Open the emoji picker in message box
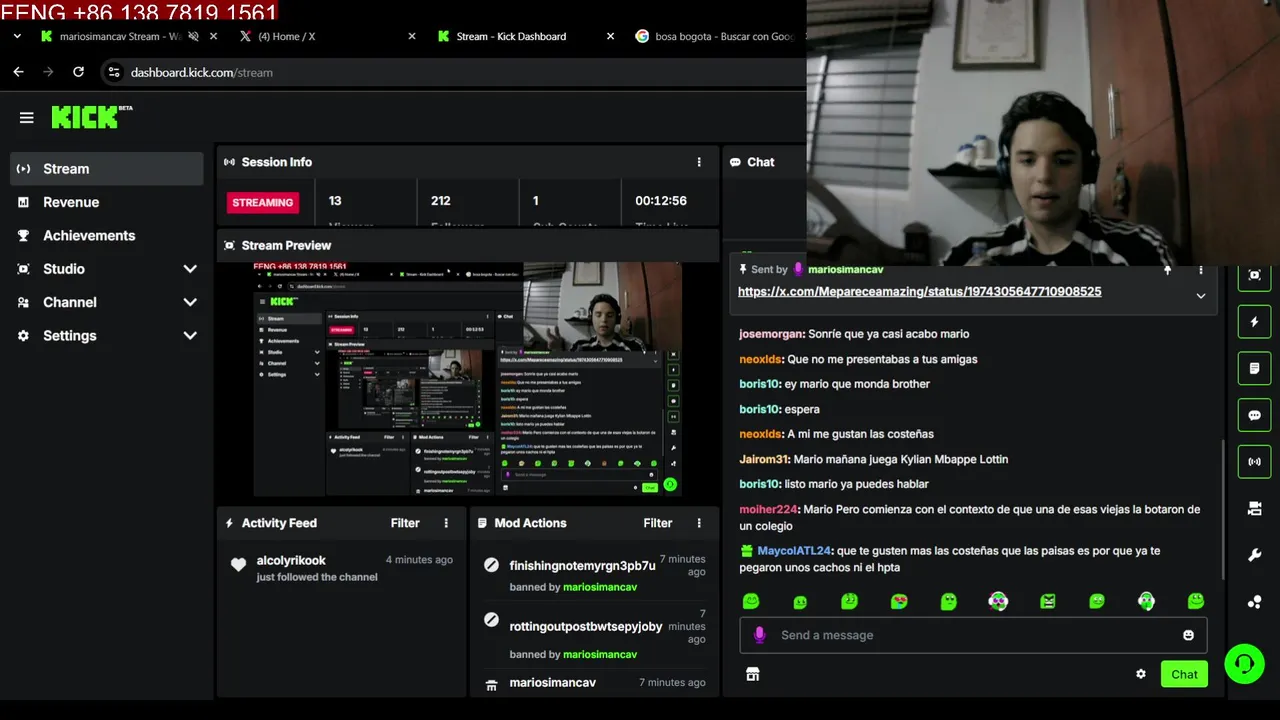1280x720 pixels. pos(1188,635)
